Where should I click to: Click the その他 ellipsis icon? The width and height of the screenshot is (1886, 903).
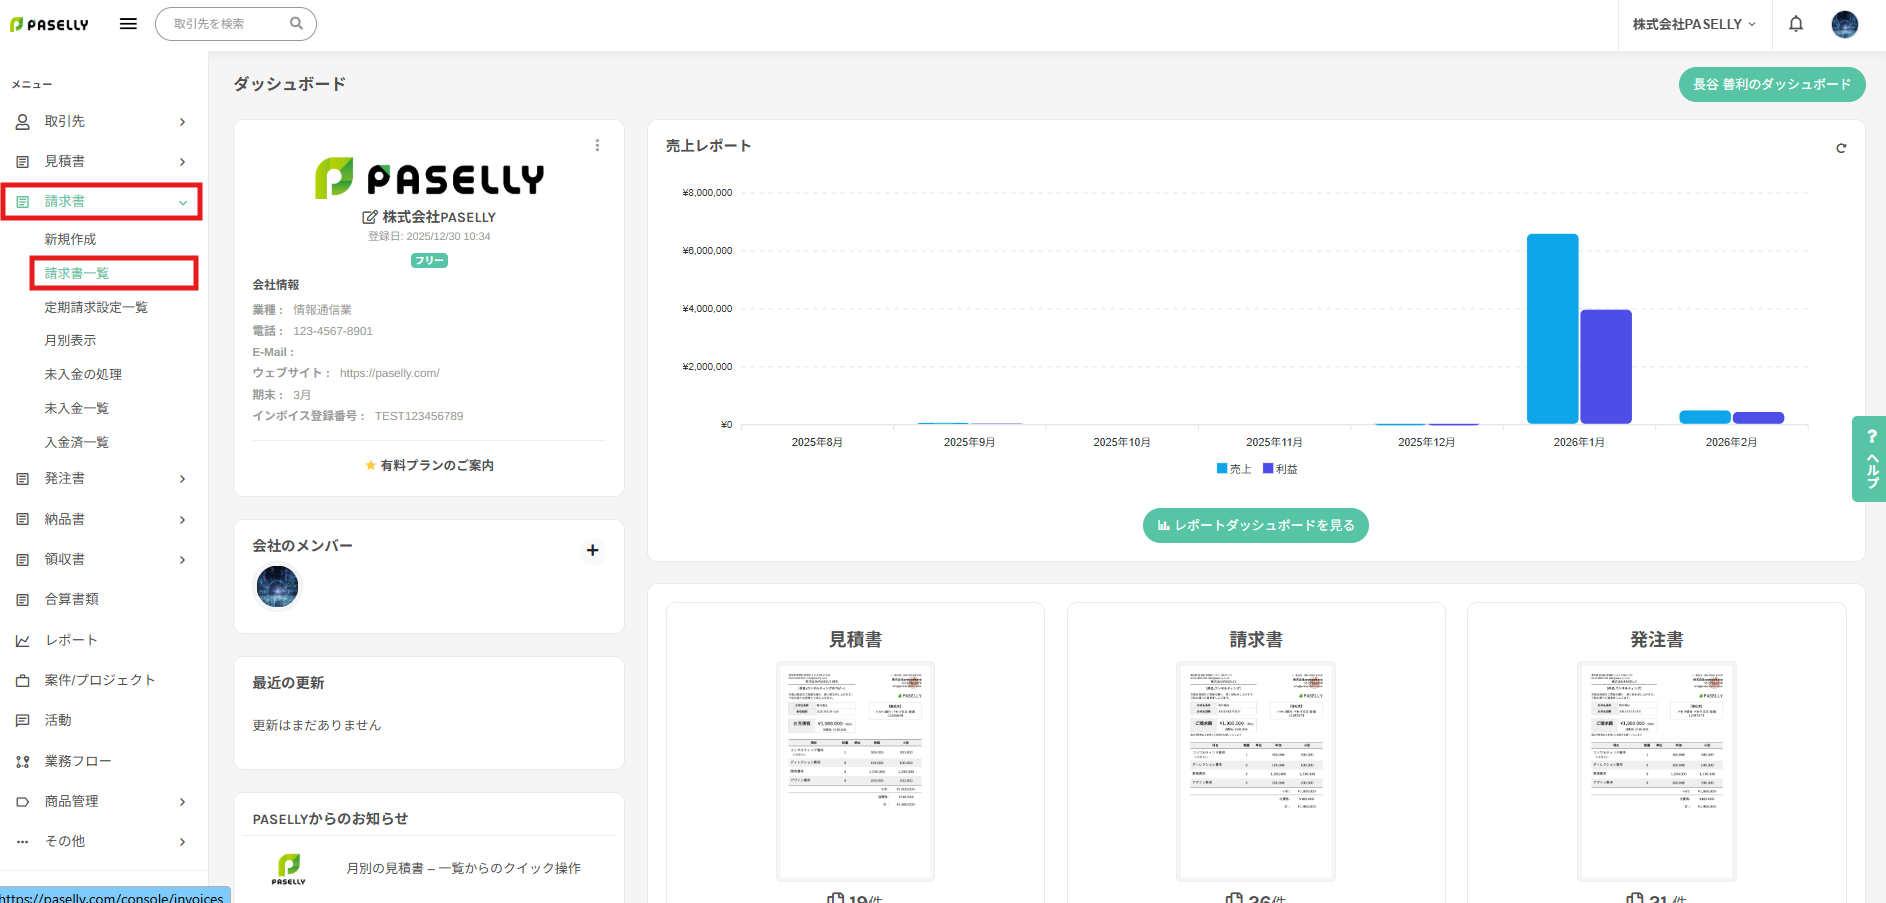click(22, 842)
